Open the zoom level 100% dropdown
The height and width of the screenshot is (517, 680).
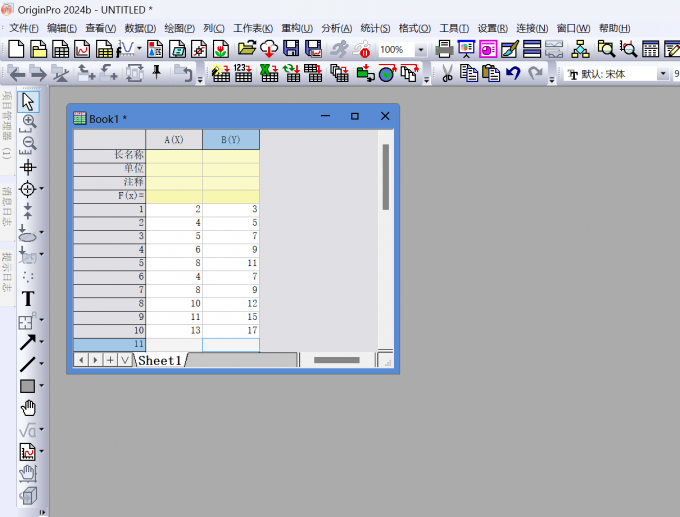click(420, 50)
